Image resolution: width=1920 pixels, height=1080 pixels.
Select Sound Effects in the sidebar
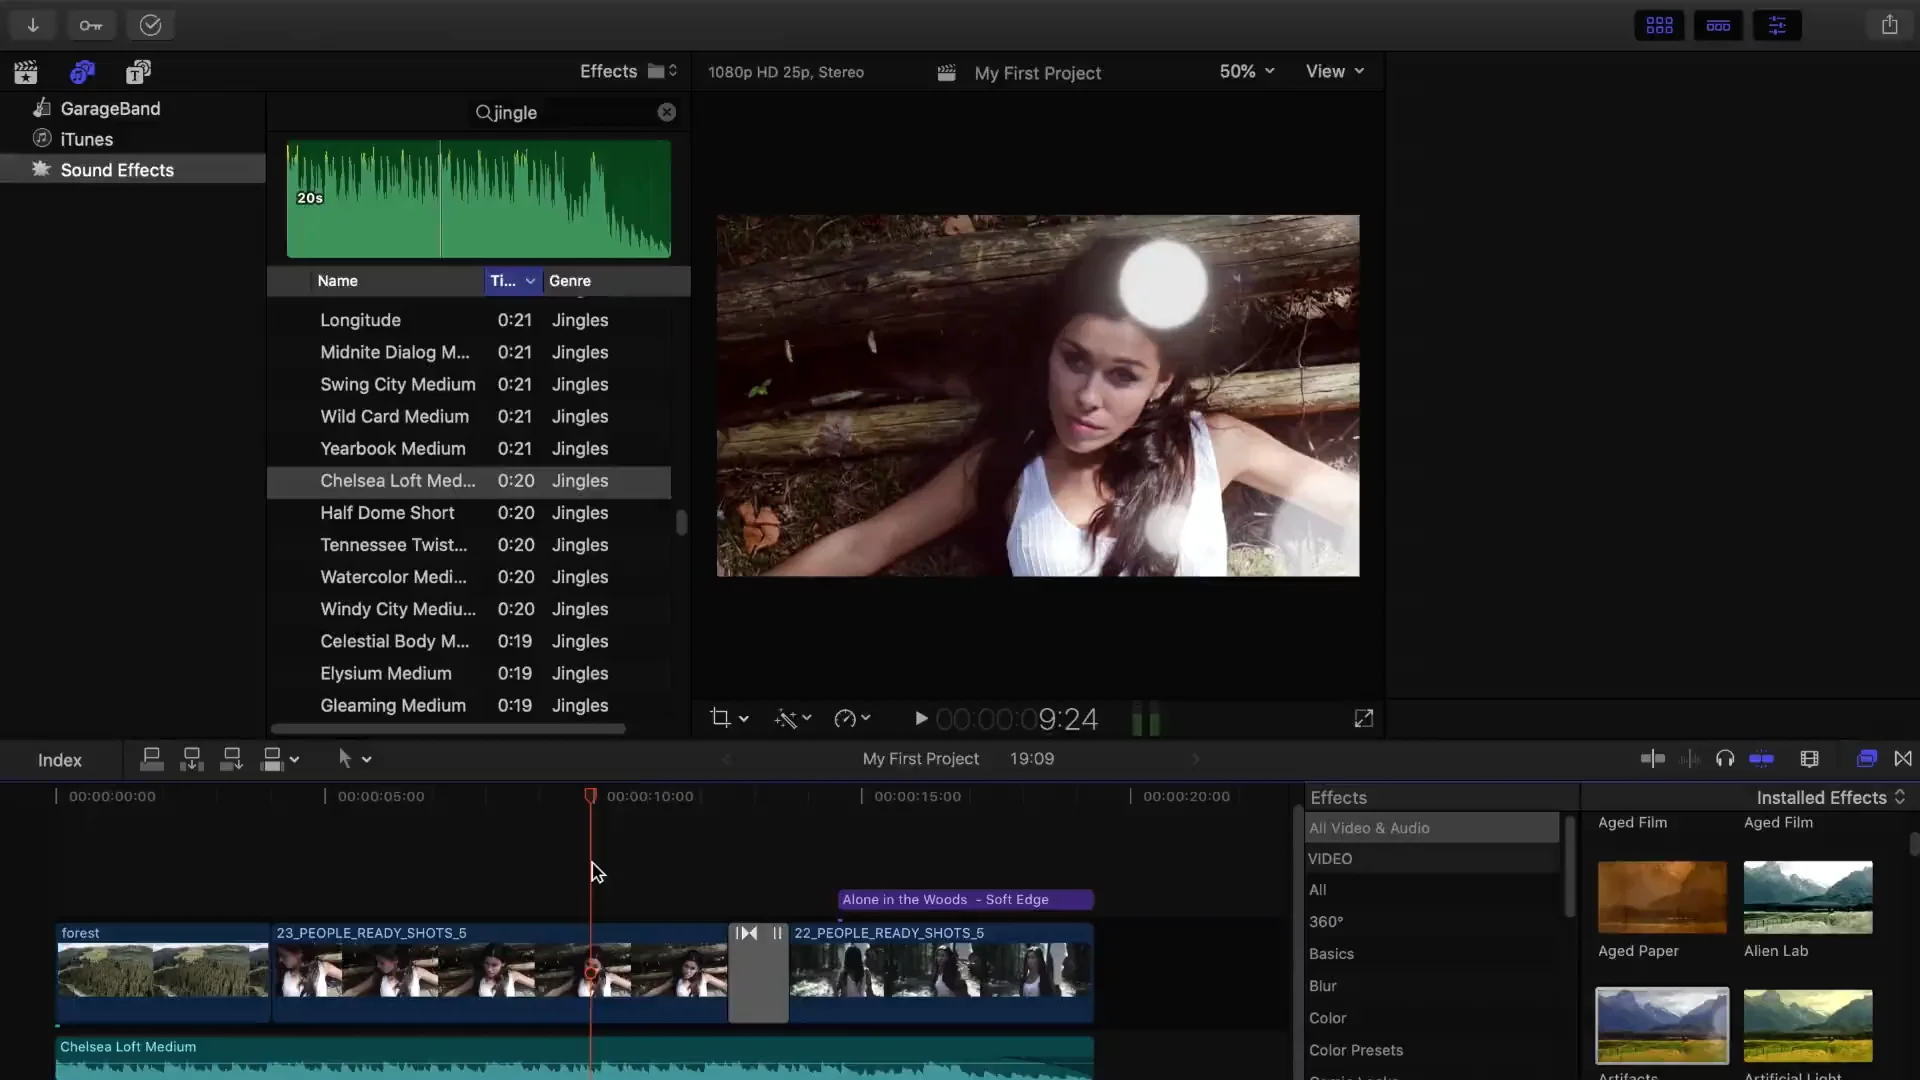click(x=117, y=170)
